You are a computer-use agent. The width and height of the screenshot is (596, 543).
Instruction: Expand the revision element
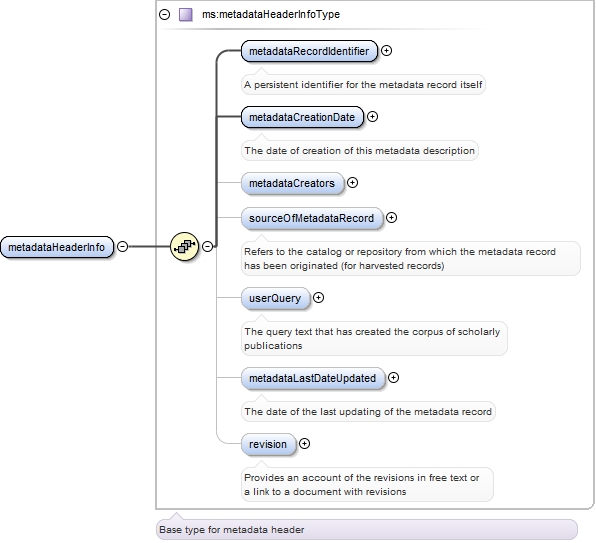304,444
